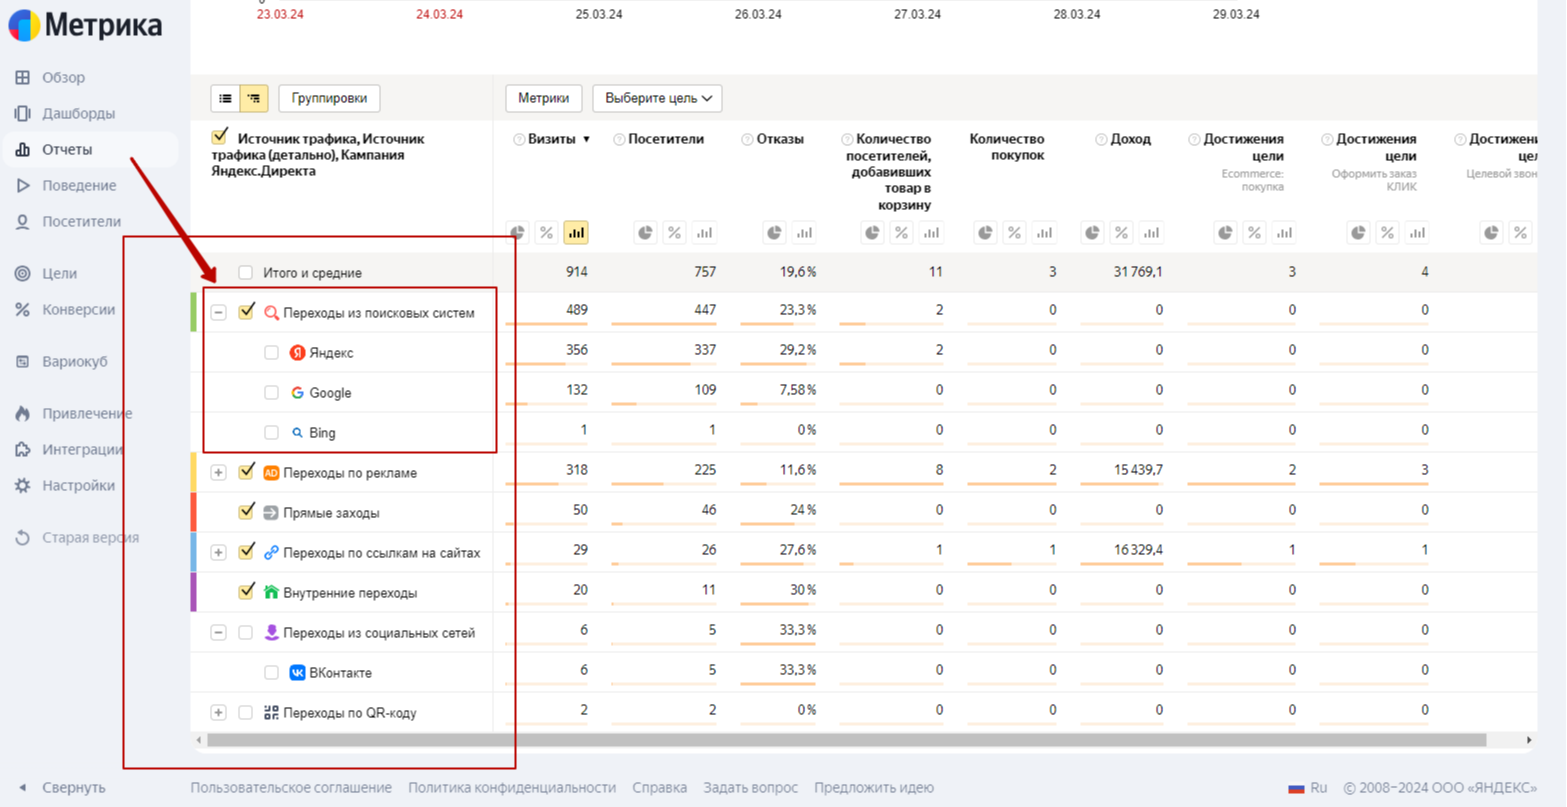The width and height of the screenshot is (1567, 807).
Task: Check the Bing row checkbox
Action: 271,433
